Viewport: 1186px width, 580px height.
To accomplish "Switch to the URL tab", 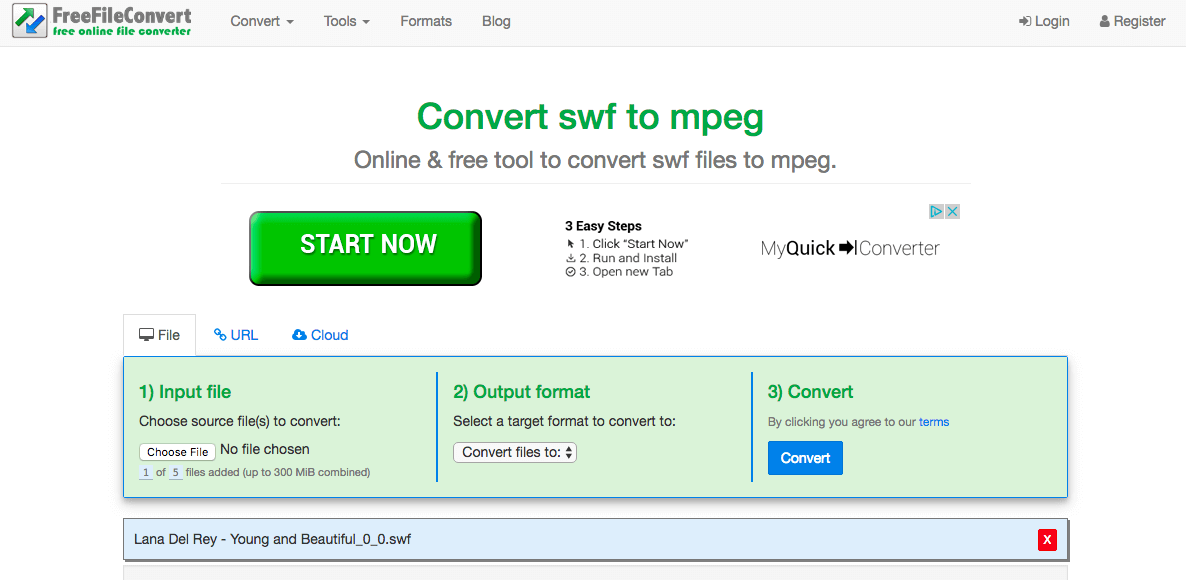I will (x=236, y=335).
